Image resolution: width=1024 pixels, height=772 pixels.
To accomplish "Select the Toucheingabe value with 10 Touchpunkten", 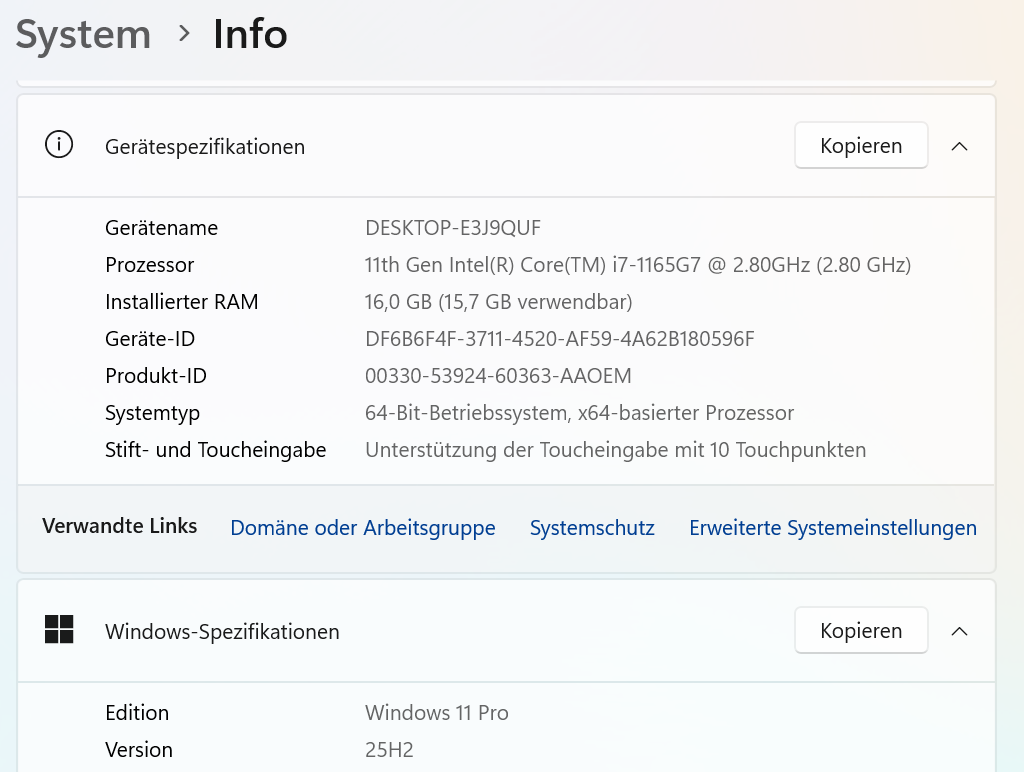I will click(x=615, y=450).
